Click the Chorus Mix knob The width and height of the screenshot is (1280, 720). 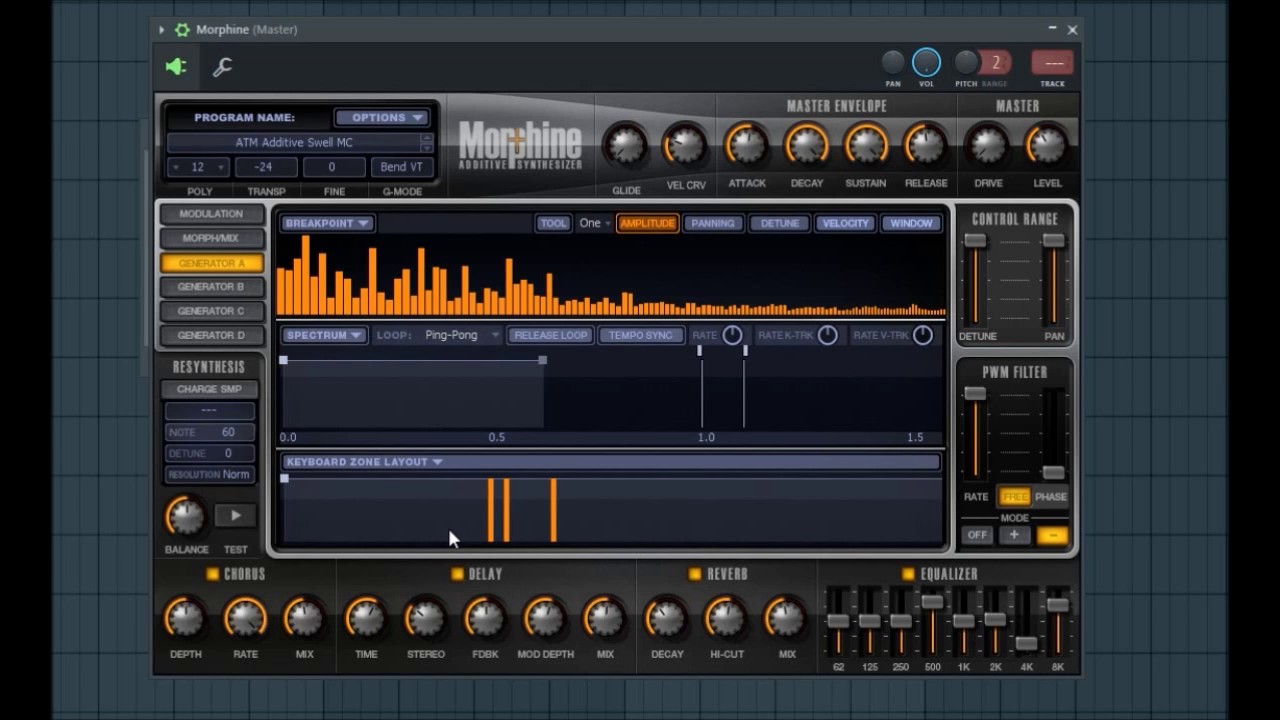pyautogui.click(x=304, y=618)
